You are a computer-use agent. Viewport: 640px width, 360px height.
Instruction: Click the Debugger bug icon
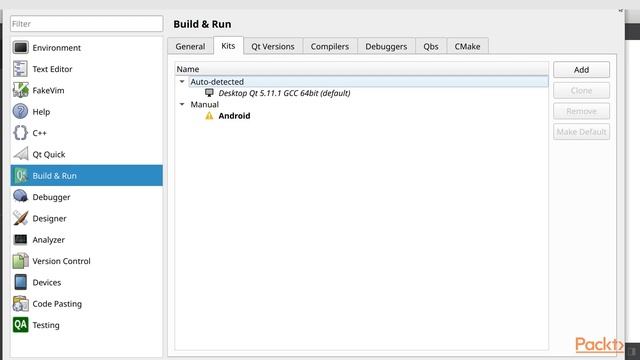(20, 197)
